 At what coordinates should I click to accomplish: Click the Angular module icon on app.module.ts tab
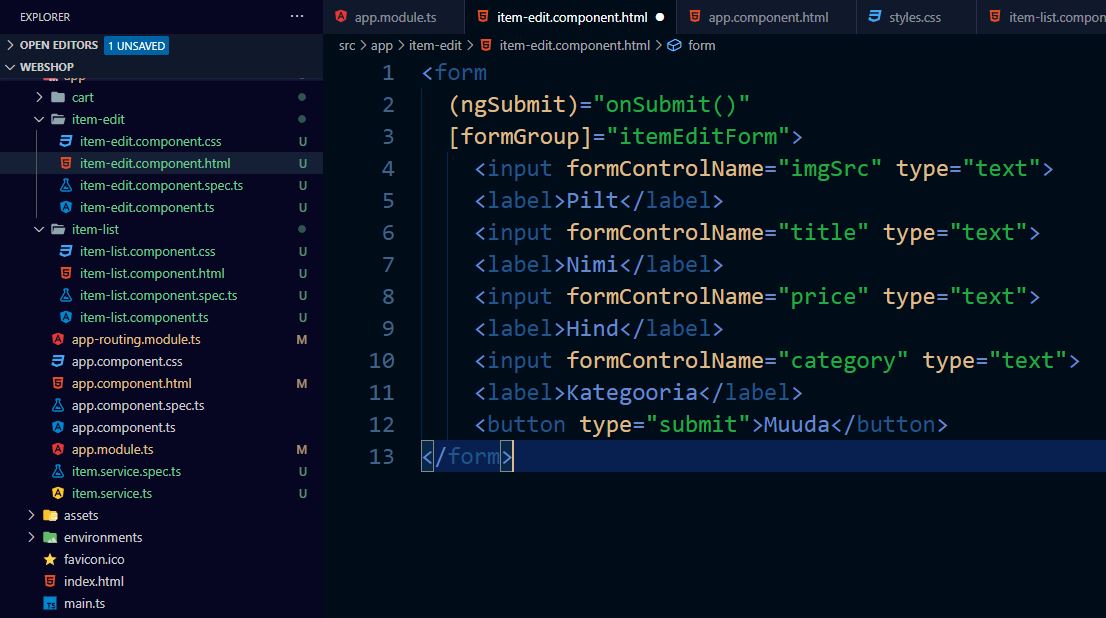(x=340, y=16)
